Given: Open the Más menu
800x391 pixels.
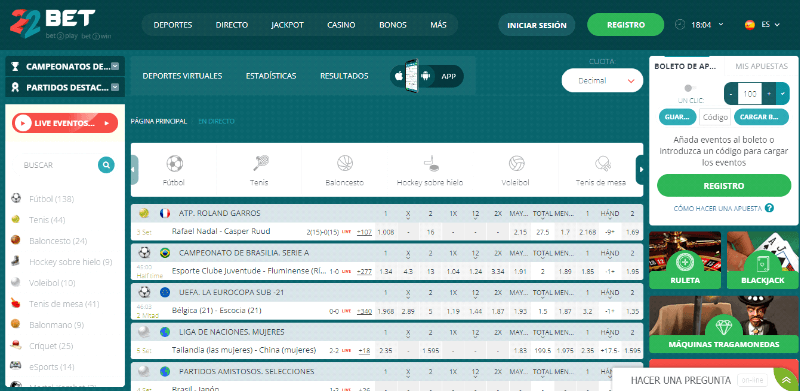Looking at the screenshot, I should 438,25.
